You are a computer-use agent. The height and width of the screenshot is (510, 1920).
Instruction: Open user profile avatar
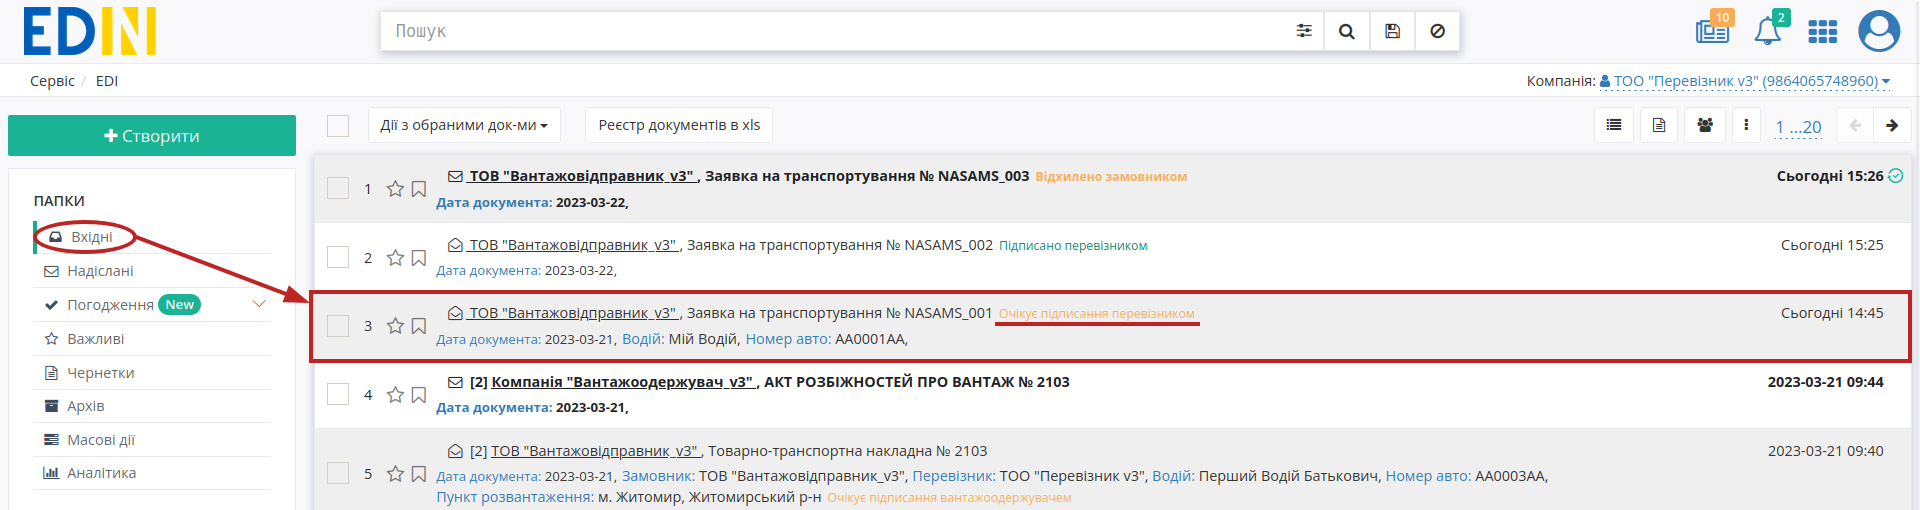pyautogui.click(x=1879, y=31)
